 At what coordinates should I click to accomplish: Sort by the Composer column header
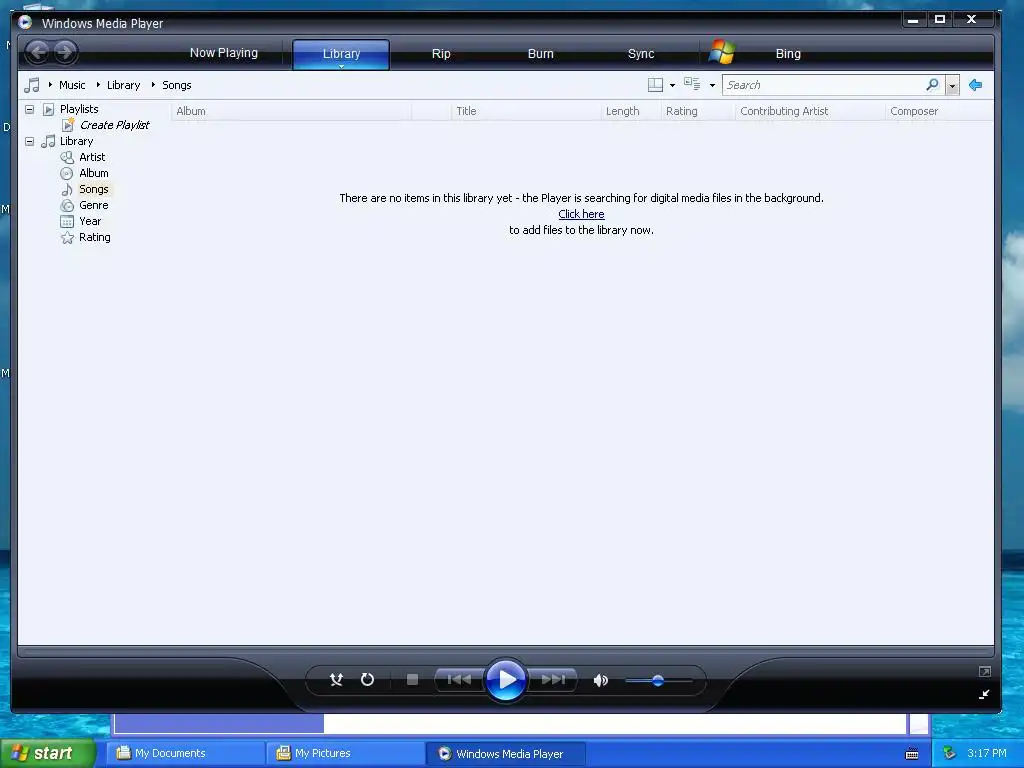[x=939, y=111]
